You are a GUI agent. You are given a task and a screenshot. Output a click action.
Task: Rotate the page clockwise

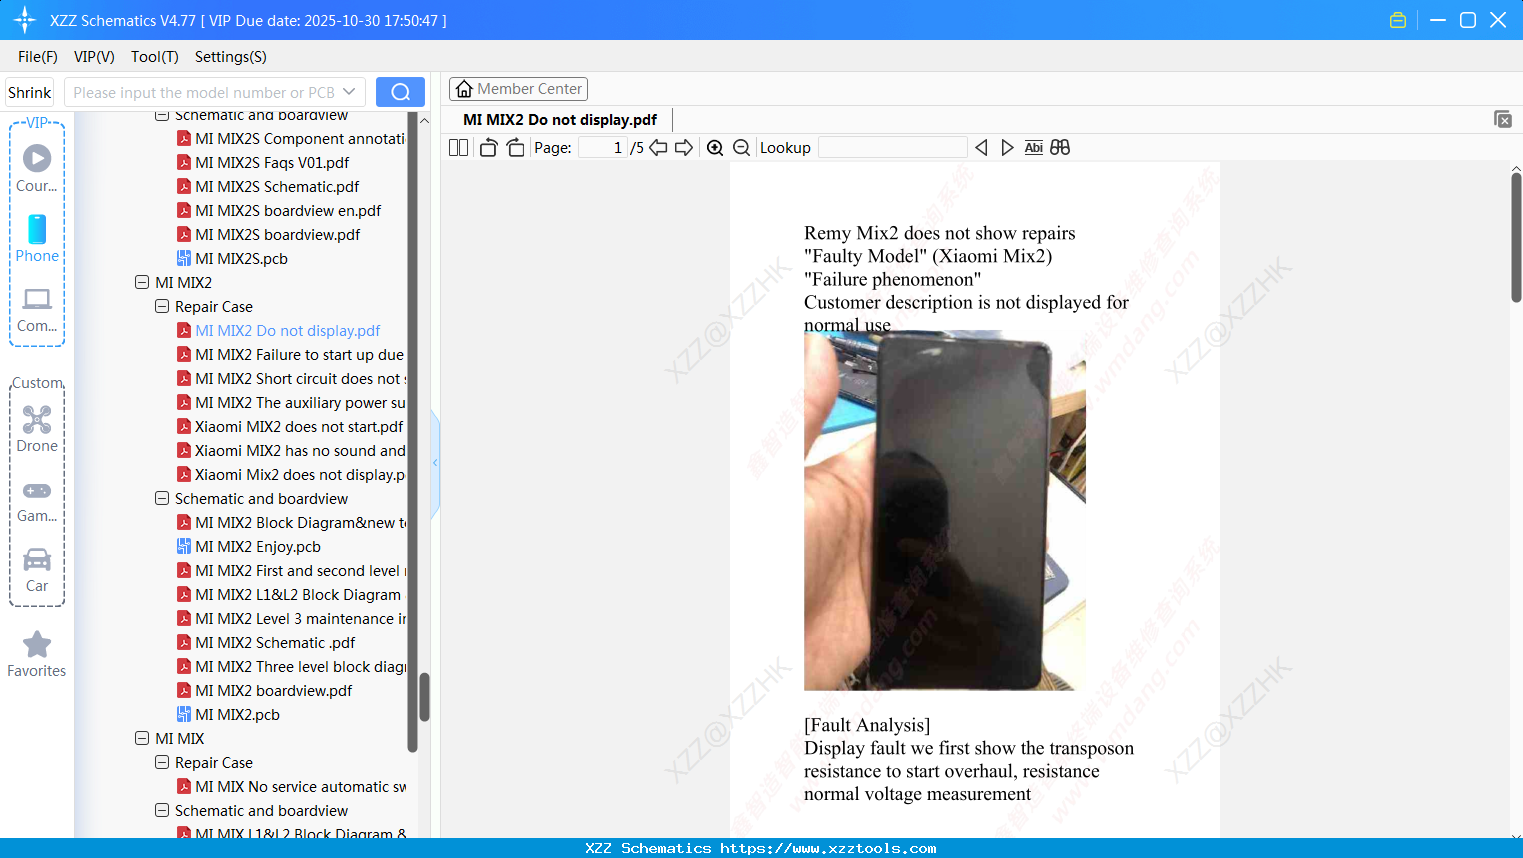(x=515, y=147)
